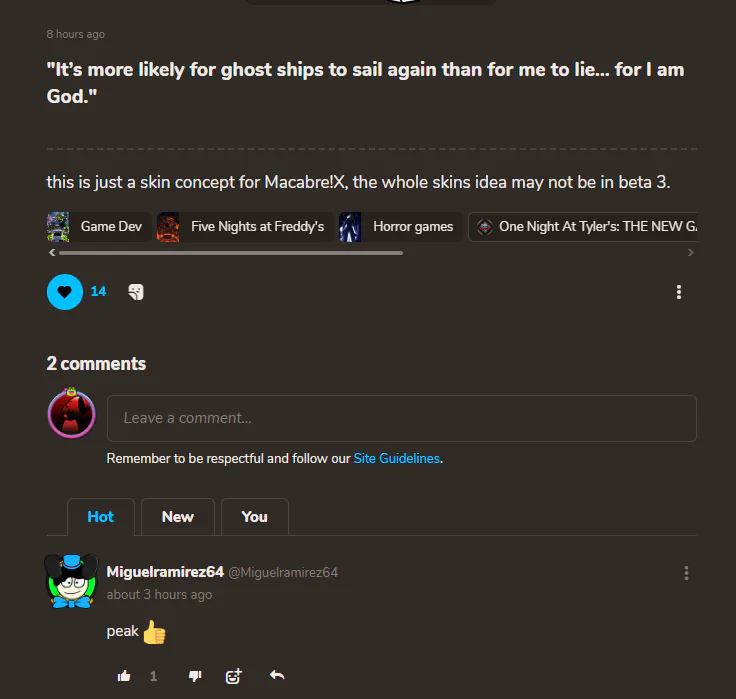Toggle the blue heart like button
This screenshot has width=736, height=699.
pos(65,292)
